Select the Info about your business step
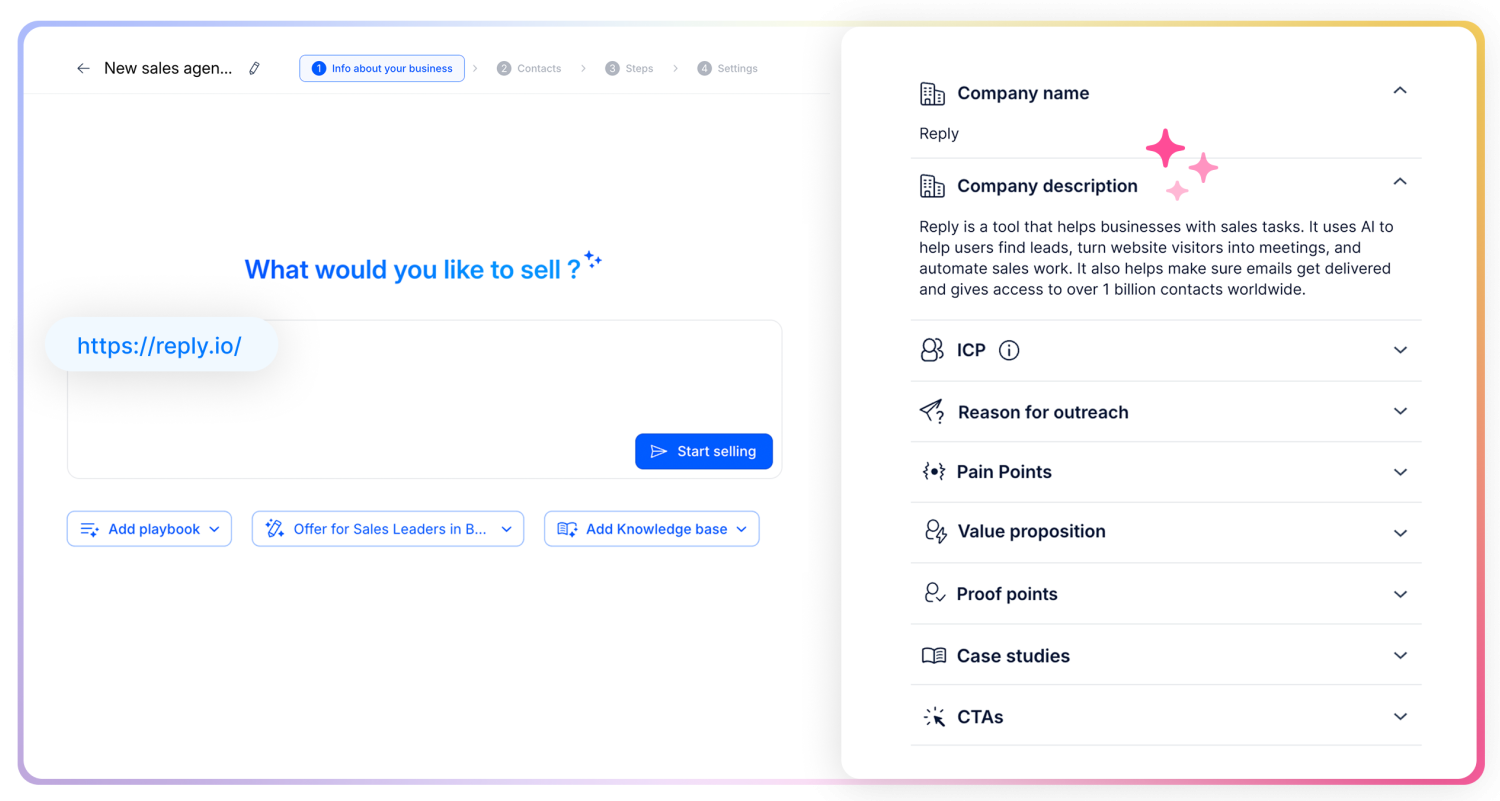 pyautogui.click(x=382, y=68)
